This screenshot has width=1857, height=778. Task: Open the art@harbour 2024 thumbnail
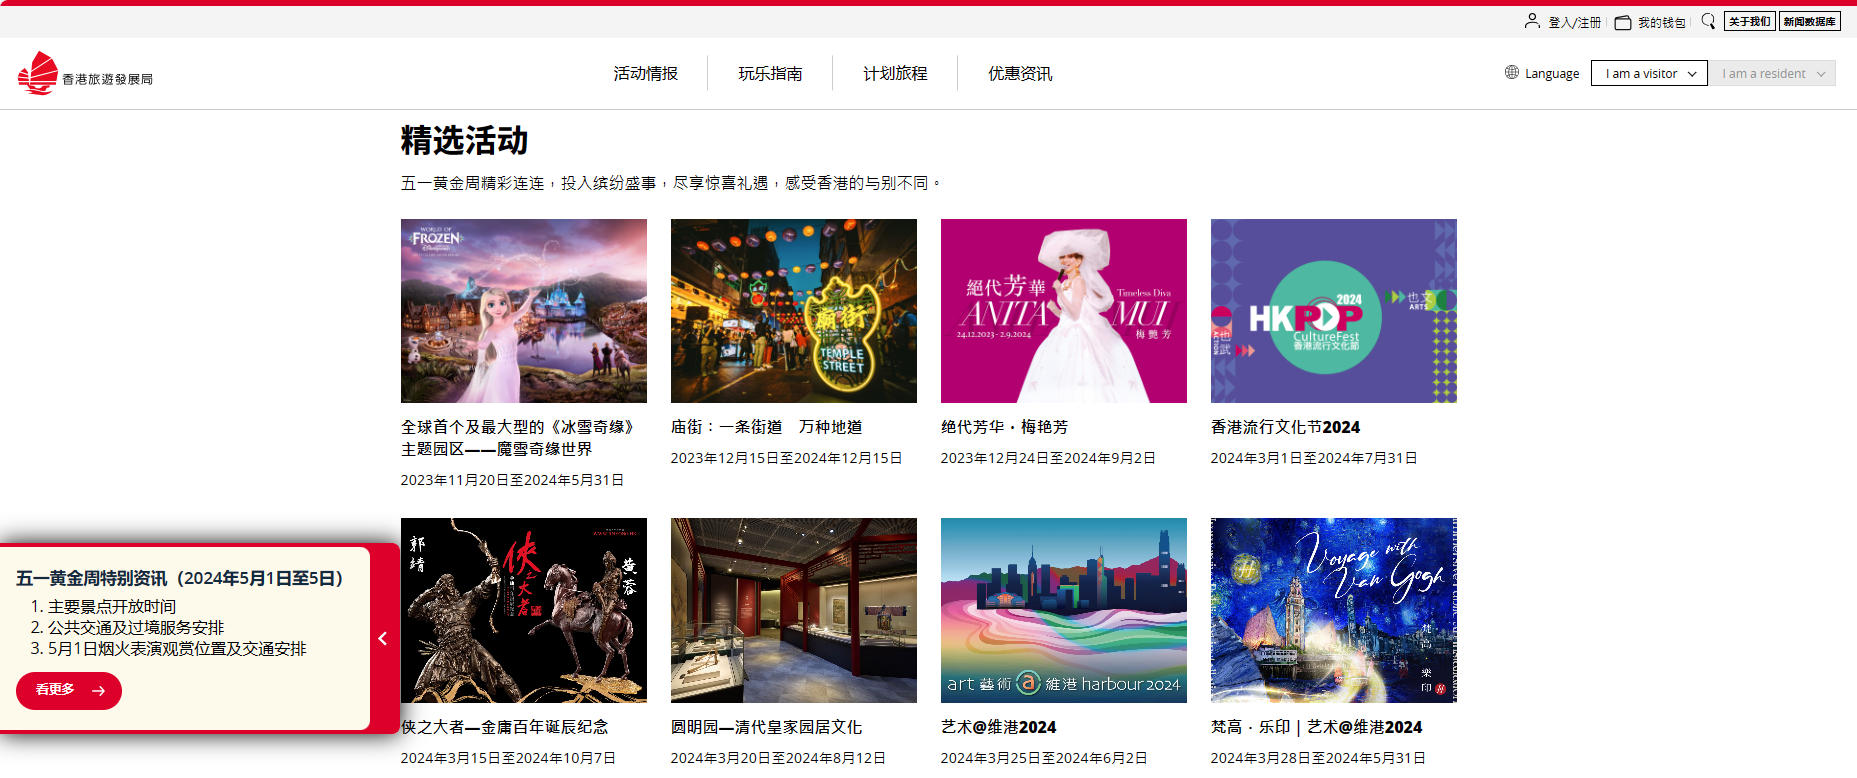tap(1064, 610)
